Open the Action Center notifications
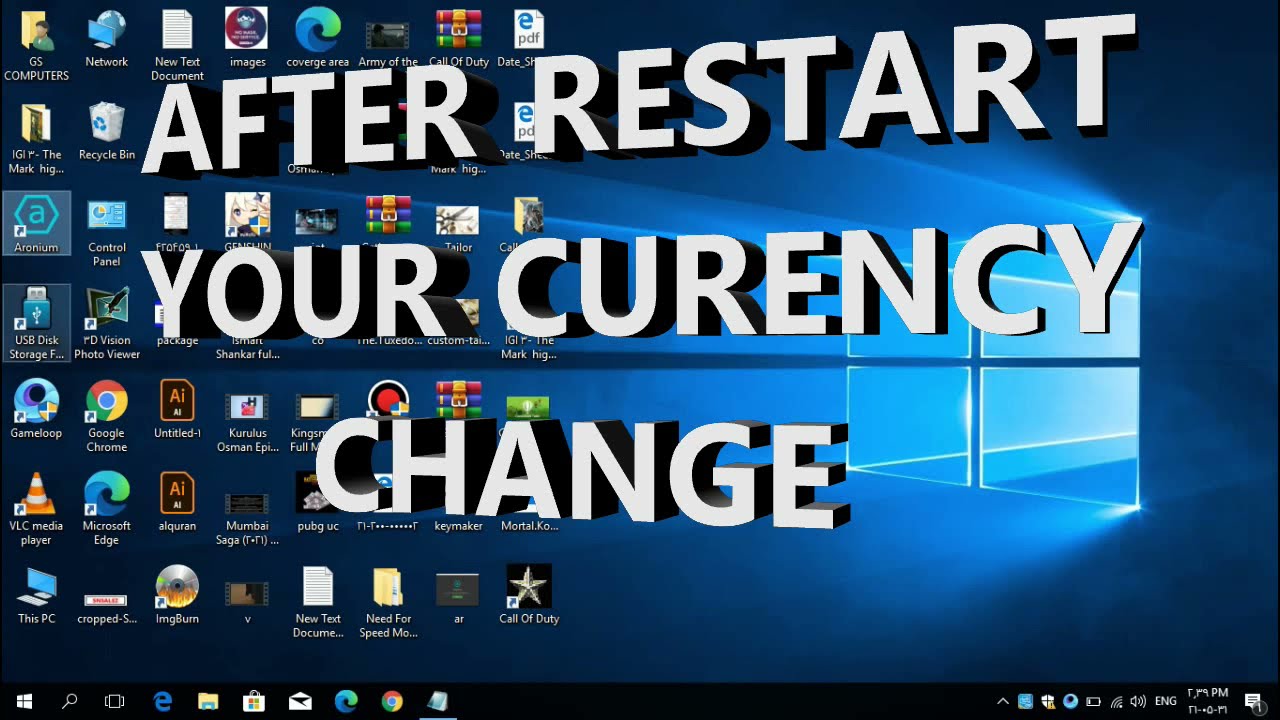1280x720 pixels. point(1252,701)
